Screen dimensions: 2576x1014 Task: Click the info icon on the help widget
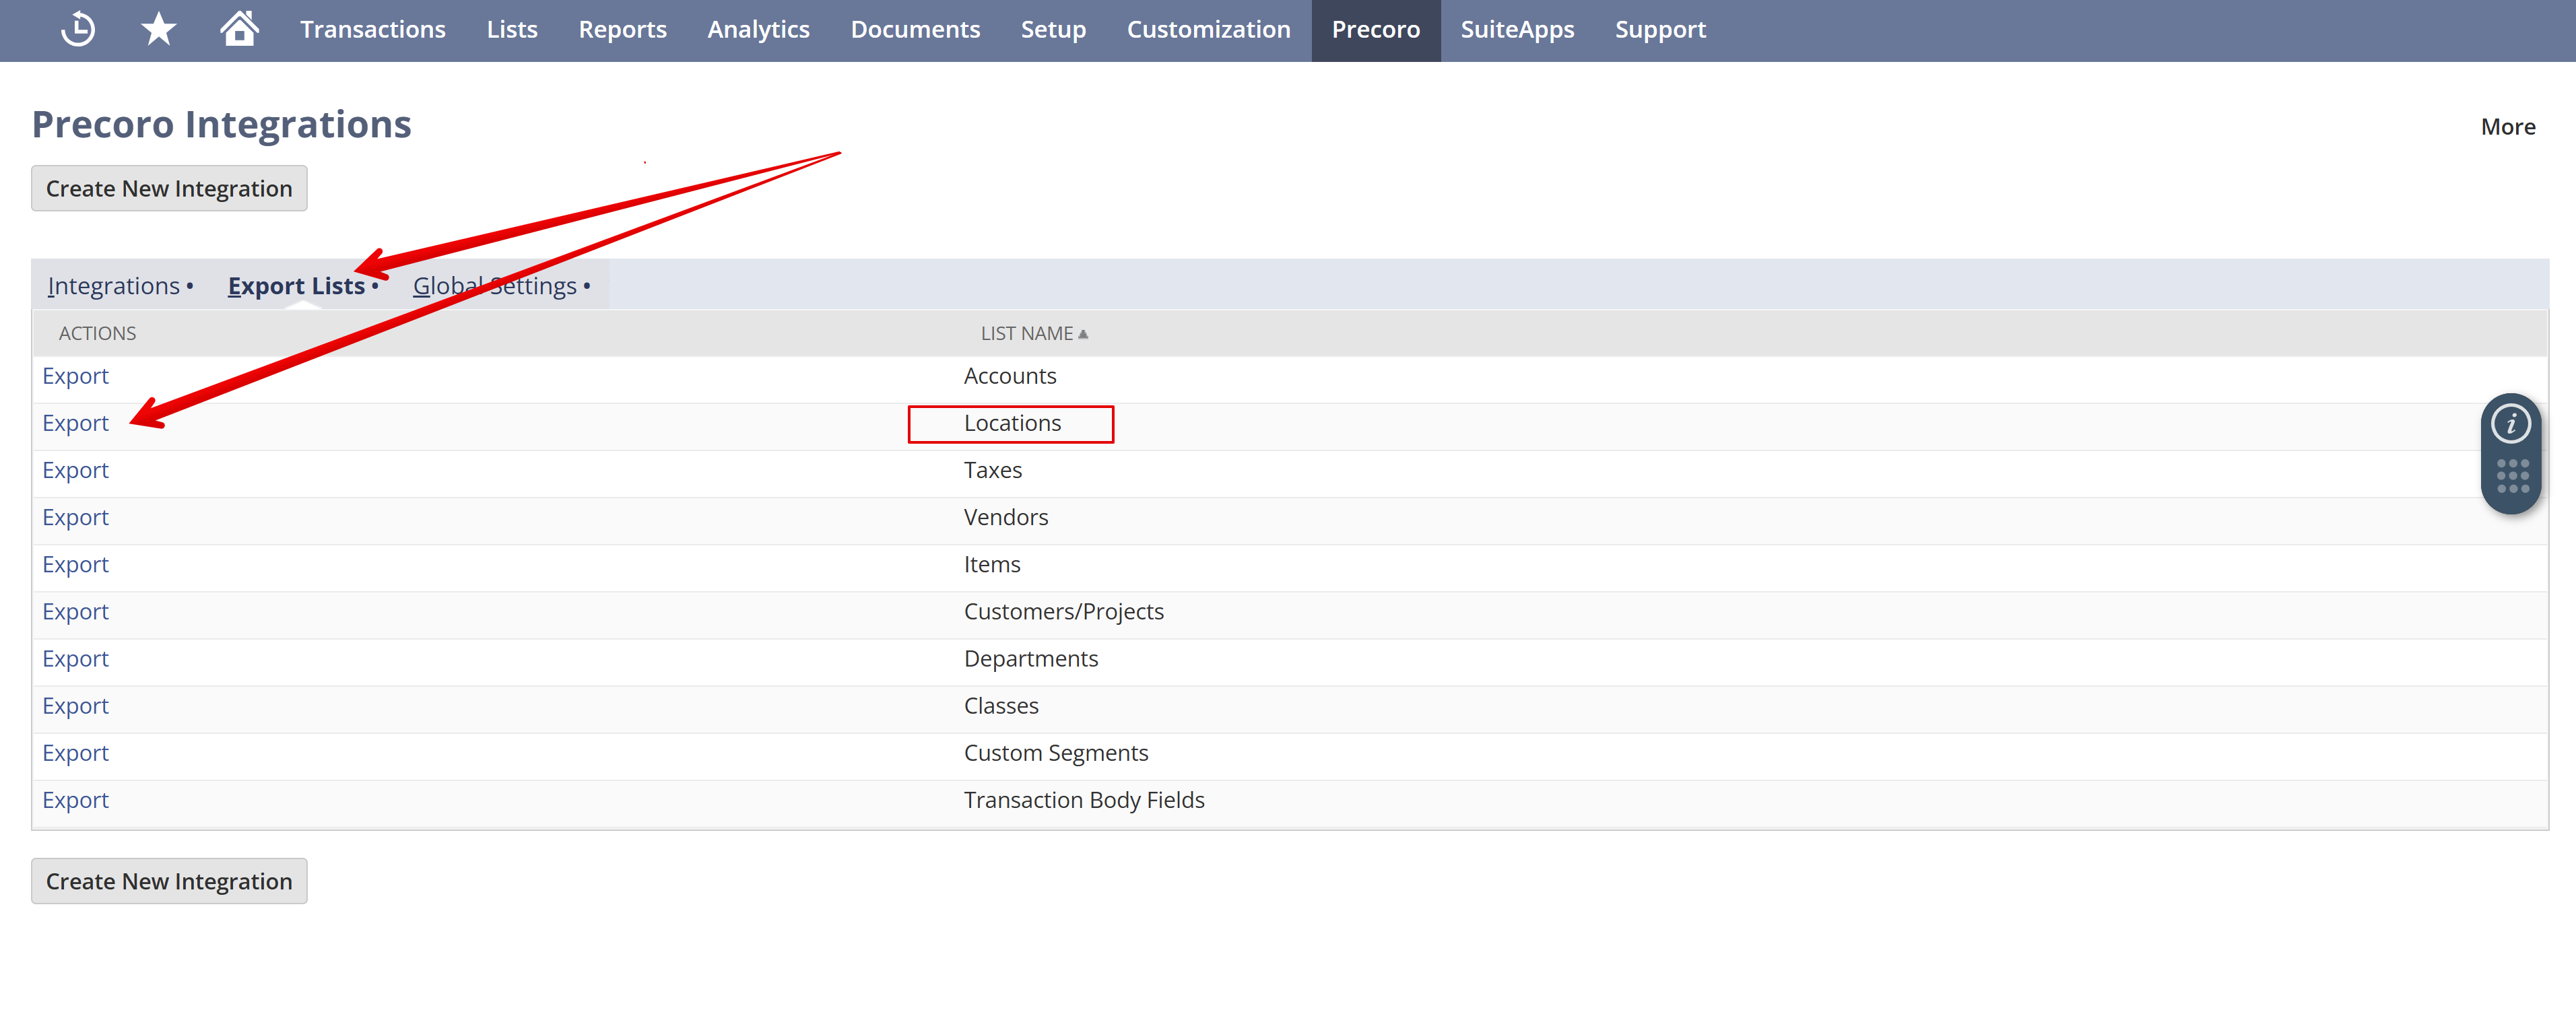(x=2511, y=424)
